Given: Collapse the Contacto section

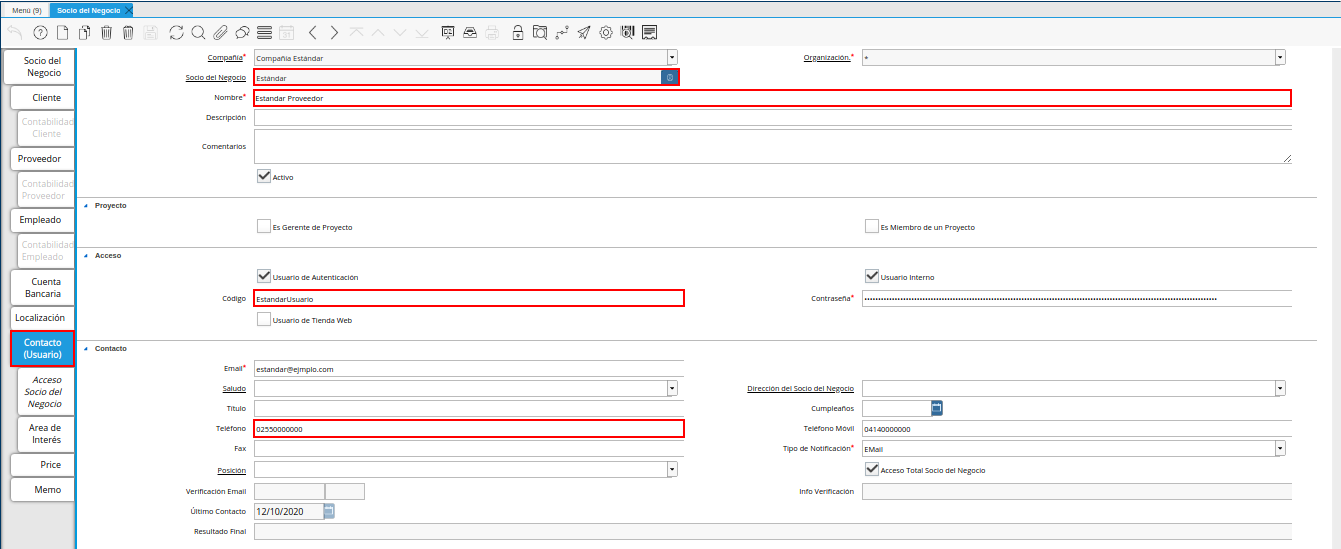Looking at the screenshot, I should (85, 348).
